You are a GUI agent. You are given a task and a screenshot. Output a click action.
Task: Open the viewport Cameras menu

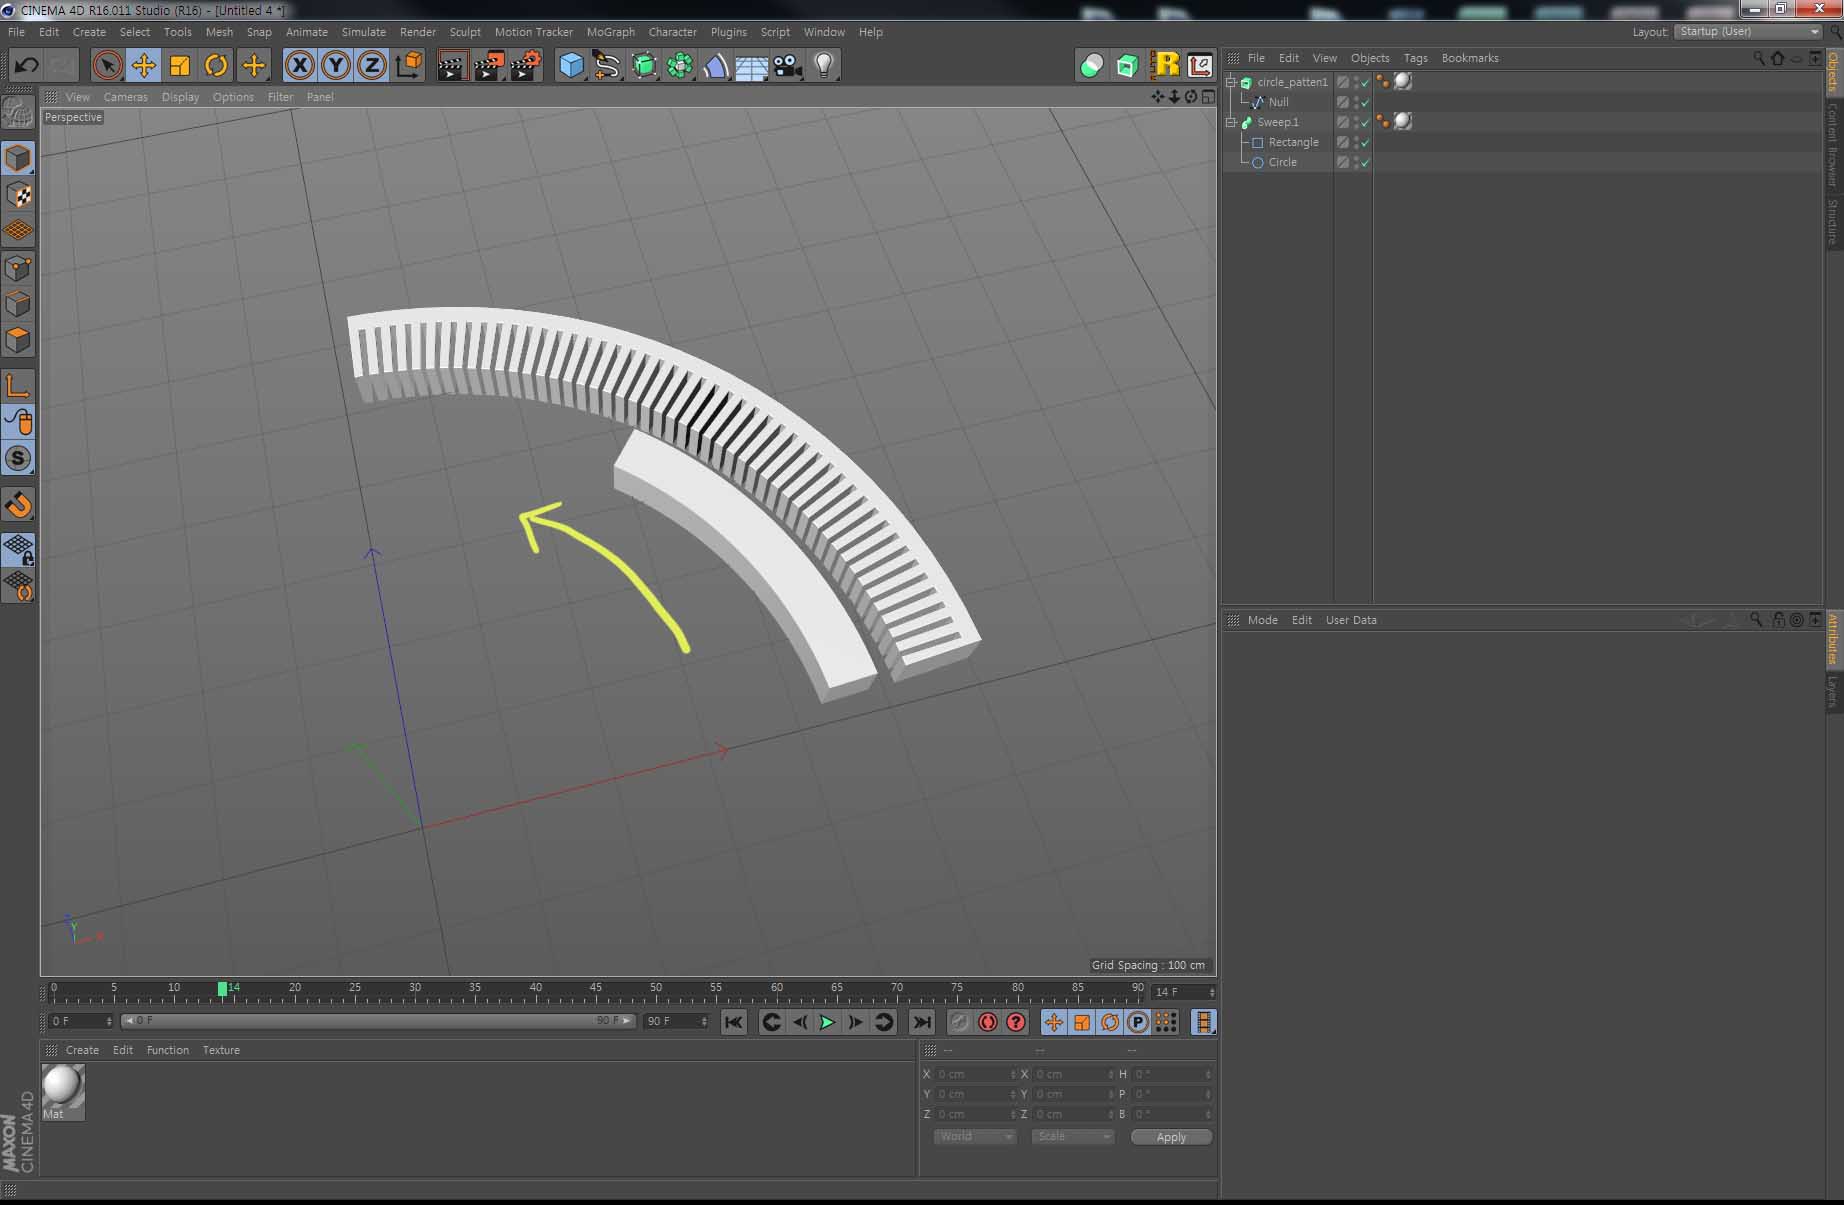tap(125, 97)
